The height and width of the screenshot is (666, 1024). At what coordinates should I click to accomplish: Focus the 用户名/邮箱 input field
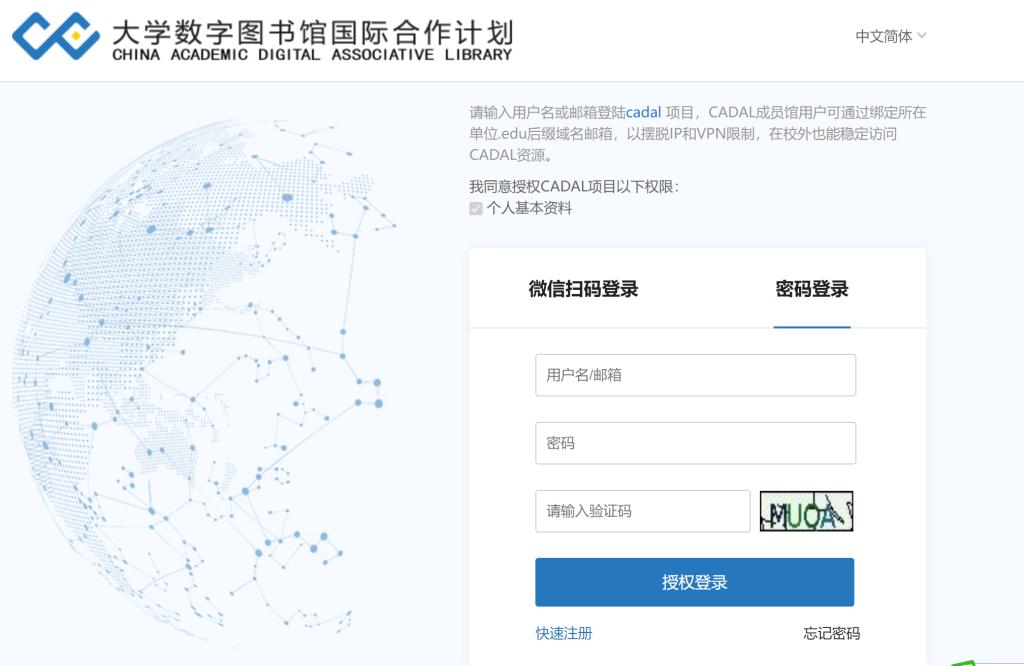tap(695, 375)
